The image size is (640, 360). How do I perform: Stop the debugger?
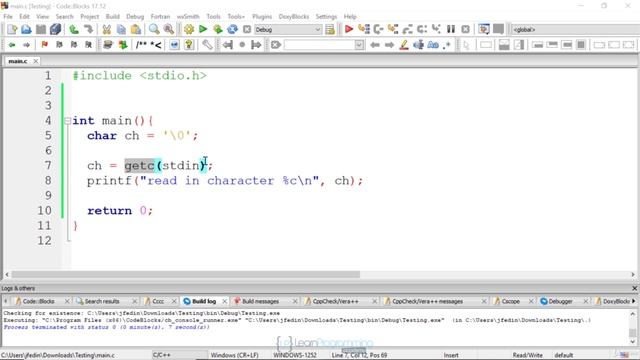click(465, 29)
